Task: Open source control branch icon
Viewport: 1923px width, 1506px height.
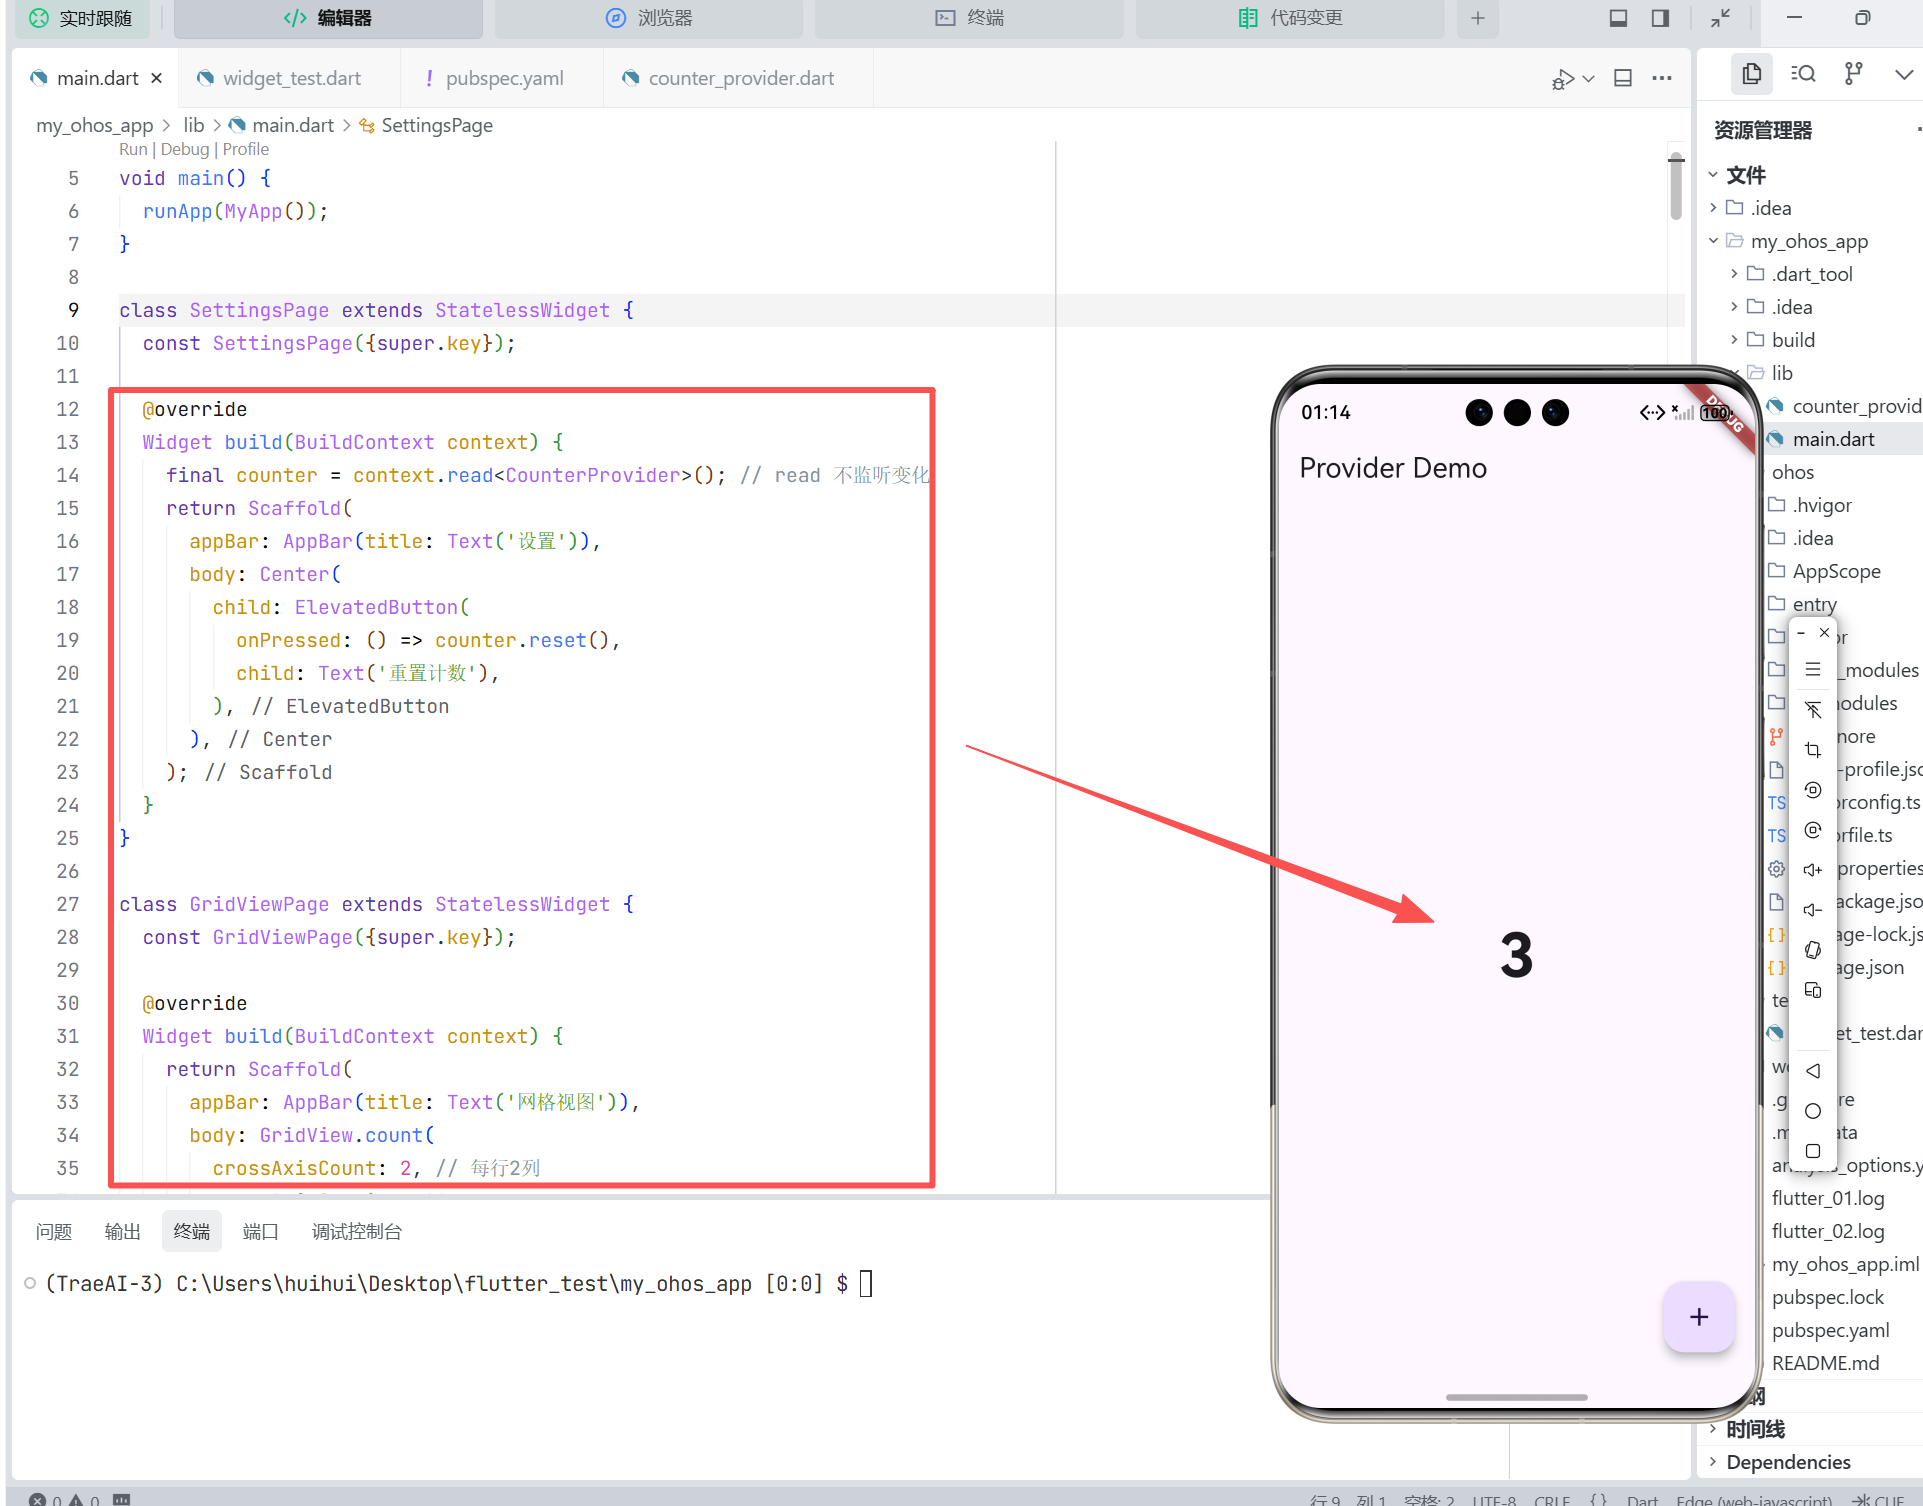Action: coord(1853,74)
